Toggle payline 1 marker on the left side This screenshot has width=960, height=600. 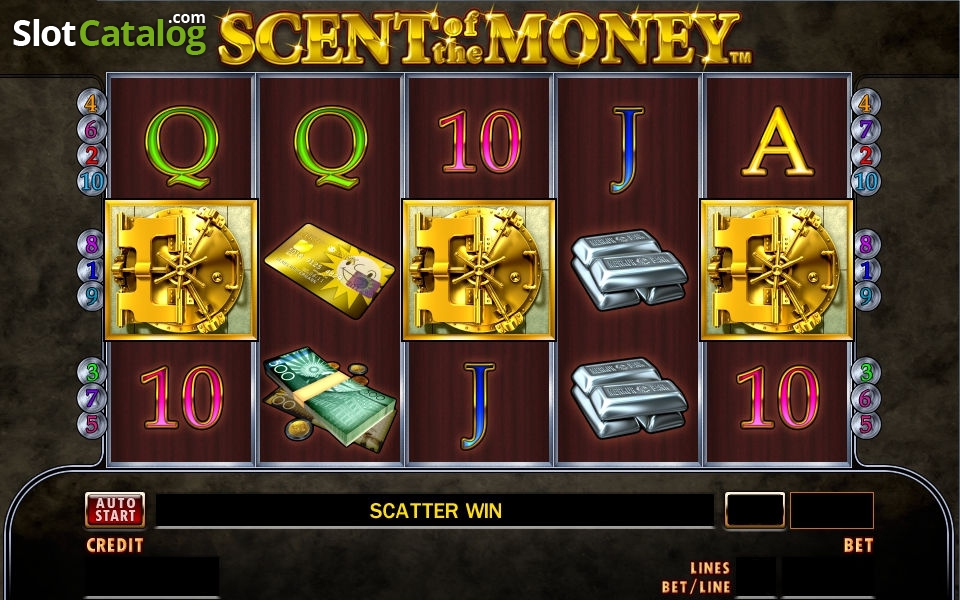click(91, 270)
